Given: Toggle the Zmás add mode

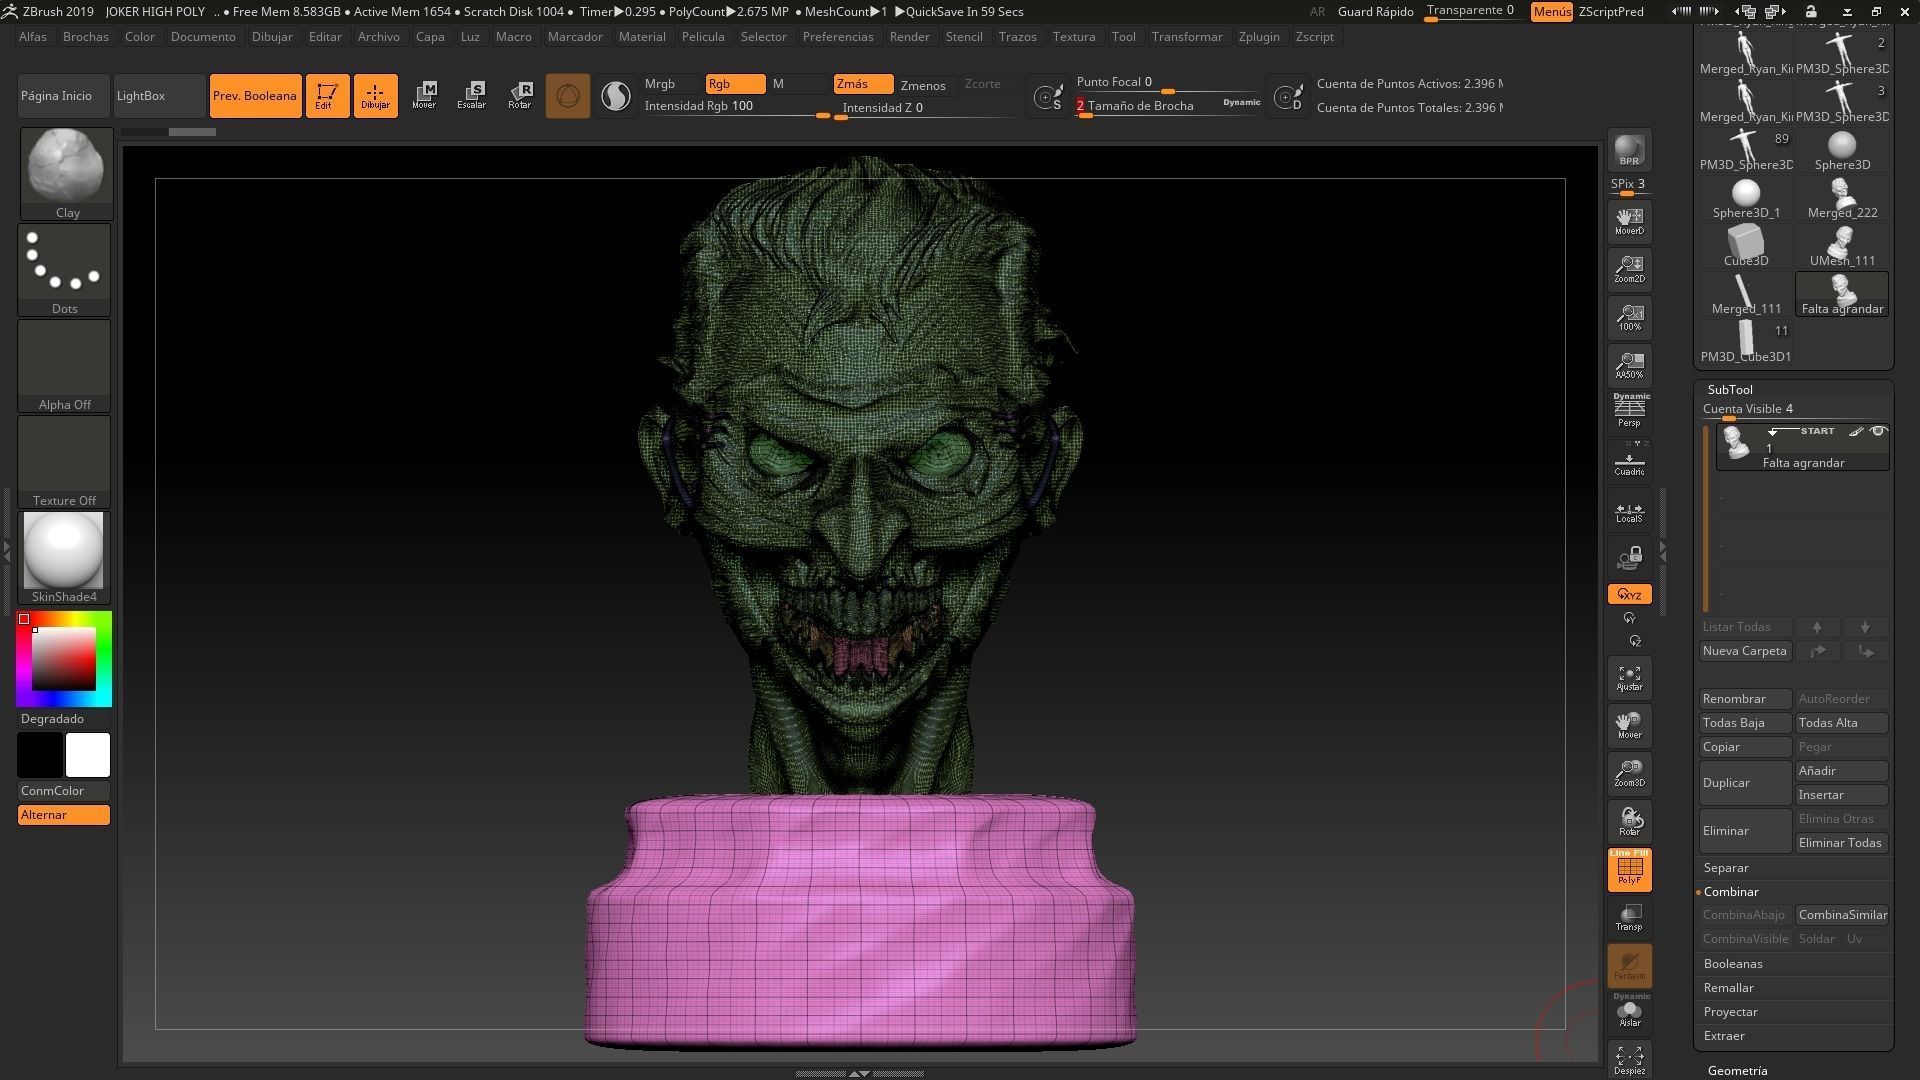Looking at the screenshot, I should coord(863,84).
